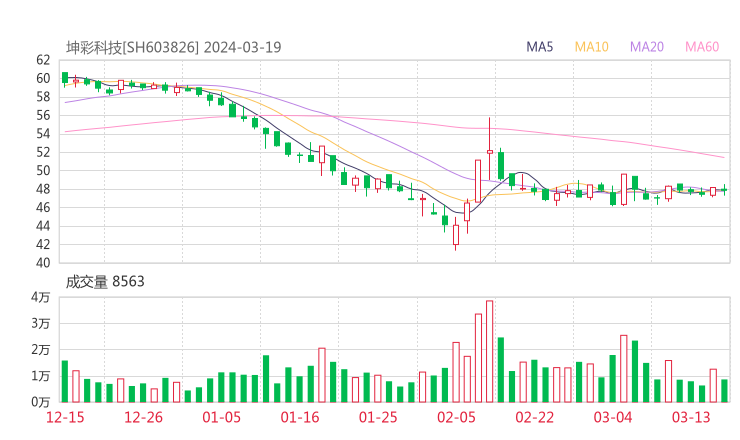
Task: Click the 03-04 date axis label
Action: pos(613,417)
